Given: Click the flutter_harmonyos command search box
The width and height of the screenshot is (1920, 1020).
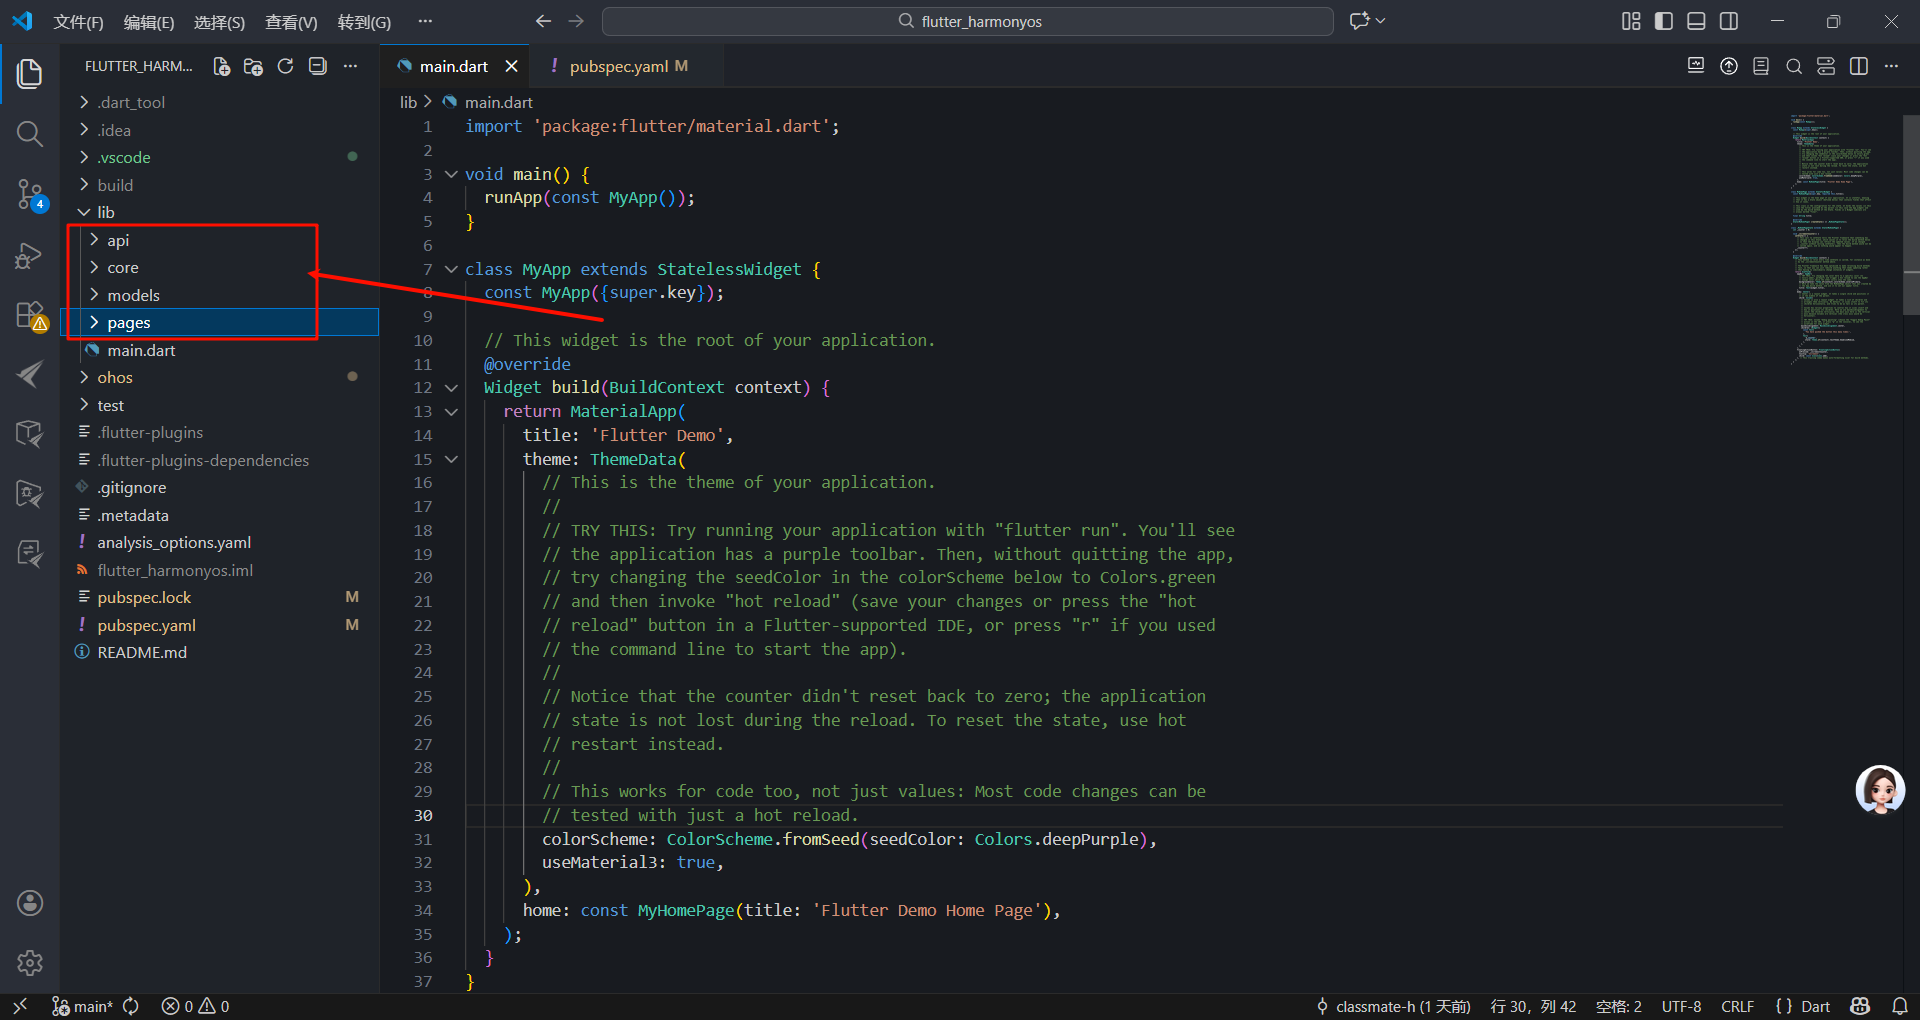Looking at the screenshot, I should point(968,21).
